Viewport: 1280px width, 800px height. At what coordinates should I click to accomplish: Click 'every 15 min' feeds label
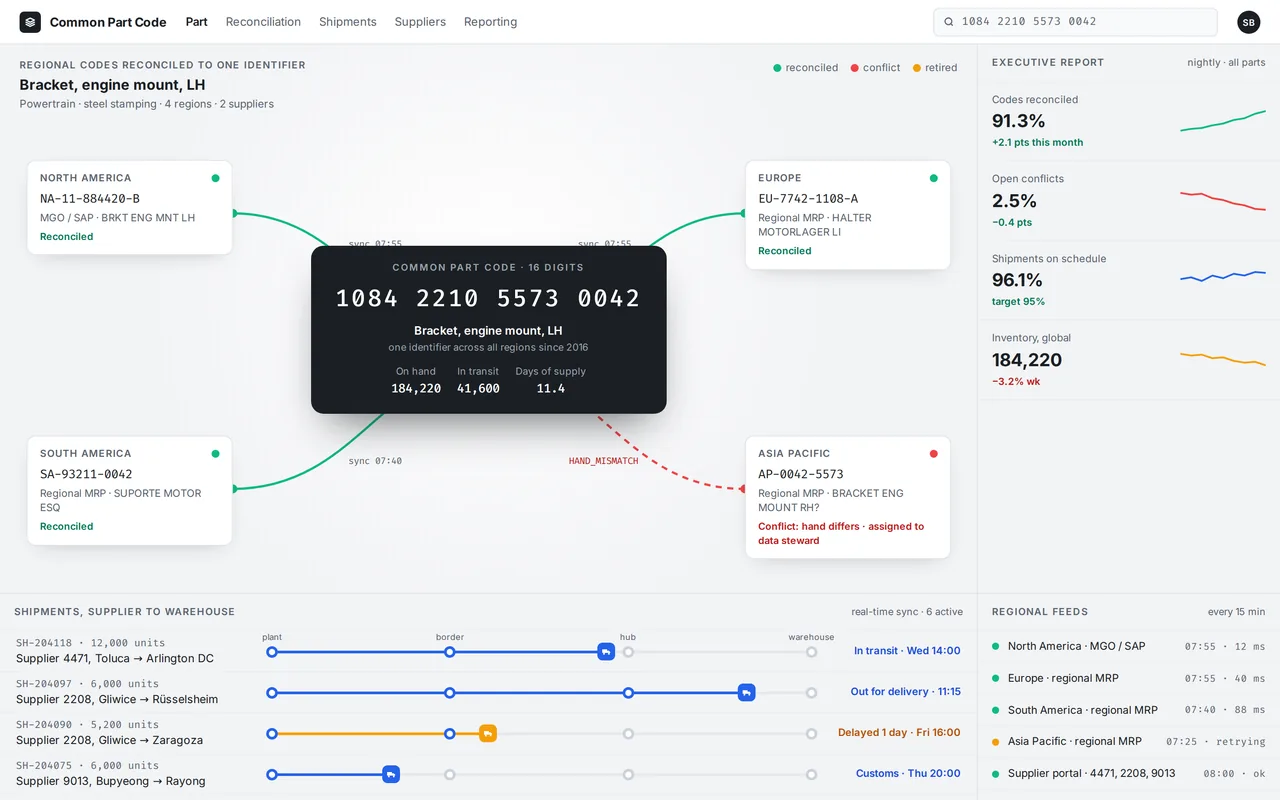[1236, 612]
